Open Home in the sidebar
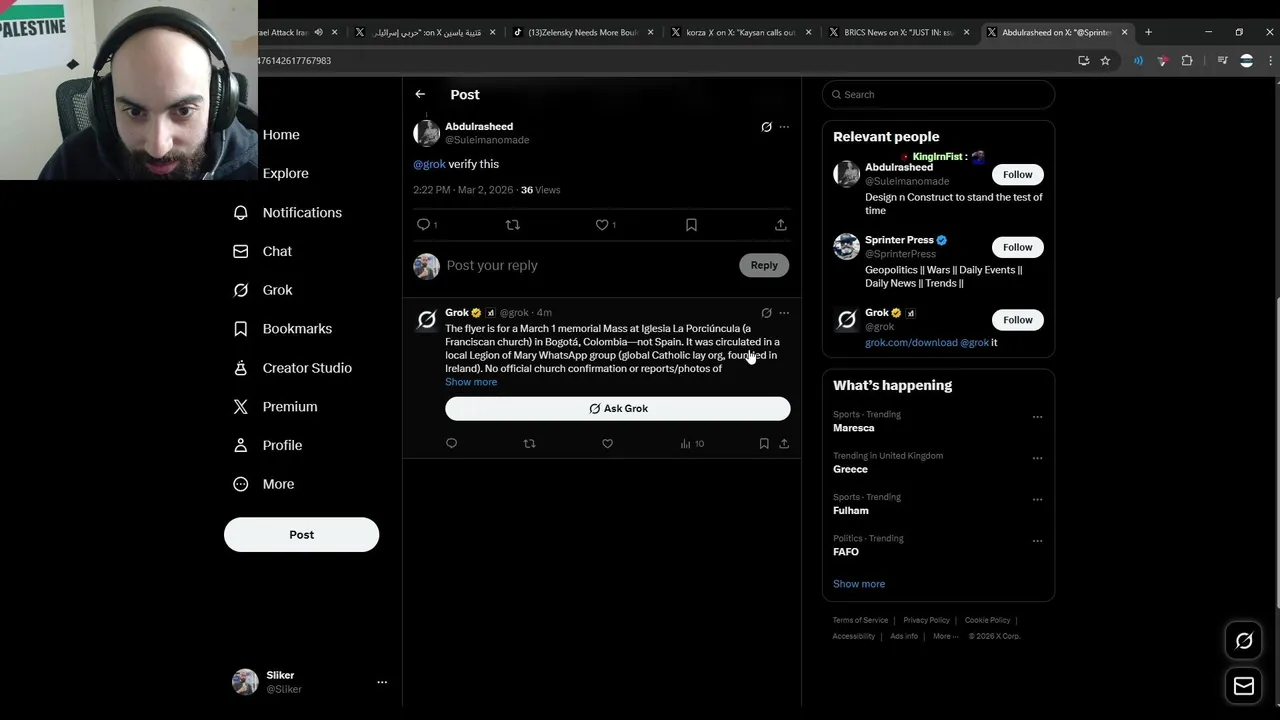The height and width of the screenshot is (720, 1280). (281, 135)
